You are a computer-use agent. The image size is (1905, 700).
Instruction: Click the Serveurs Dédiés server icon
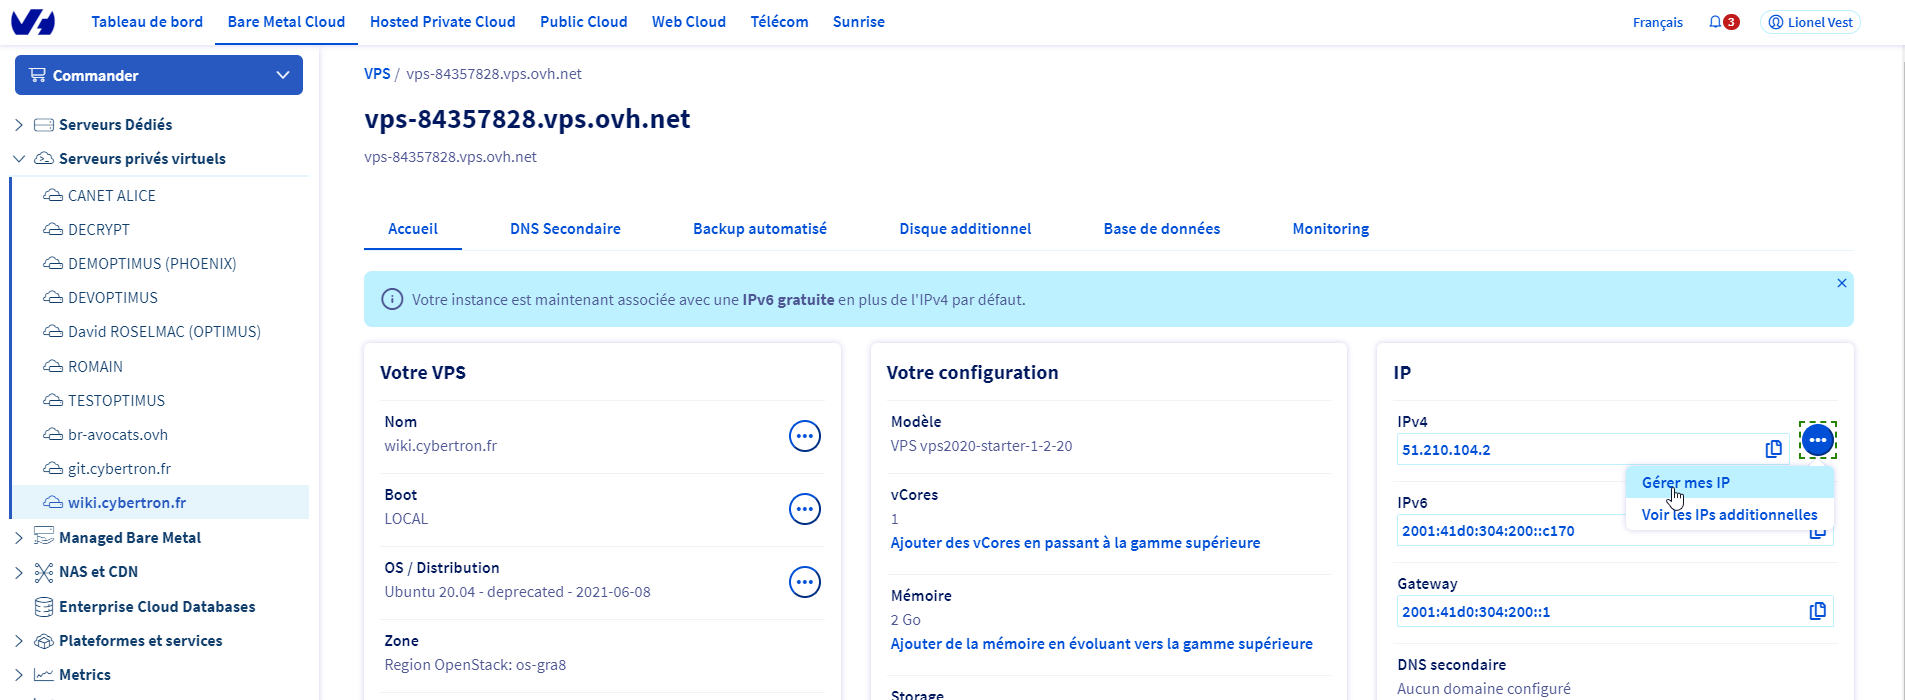coord(44,125)
